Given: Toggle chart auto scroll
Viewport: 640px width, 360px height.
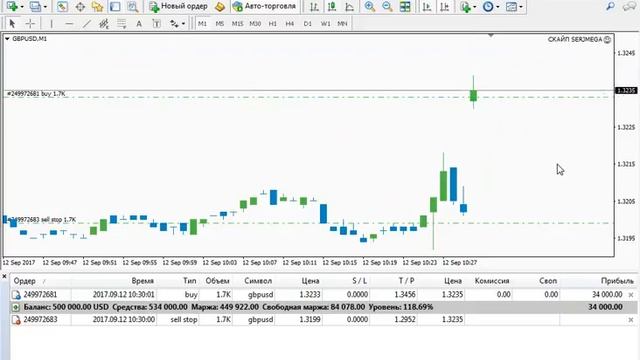Looking at the screenshot, I should 427,7.
